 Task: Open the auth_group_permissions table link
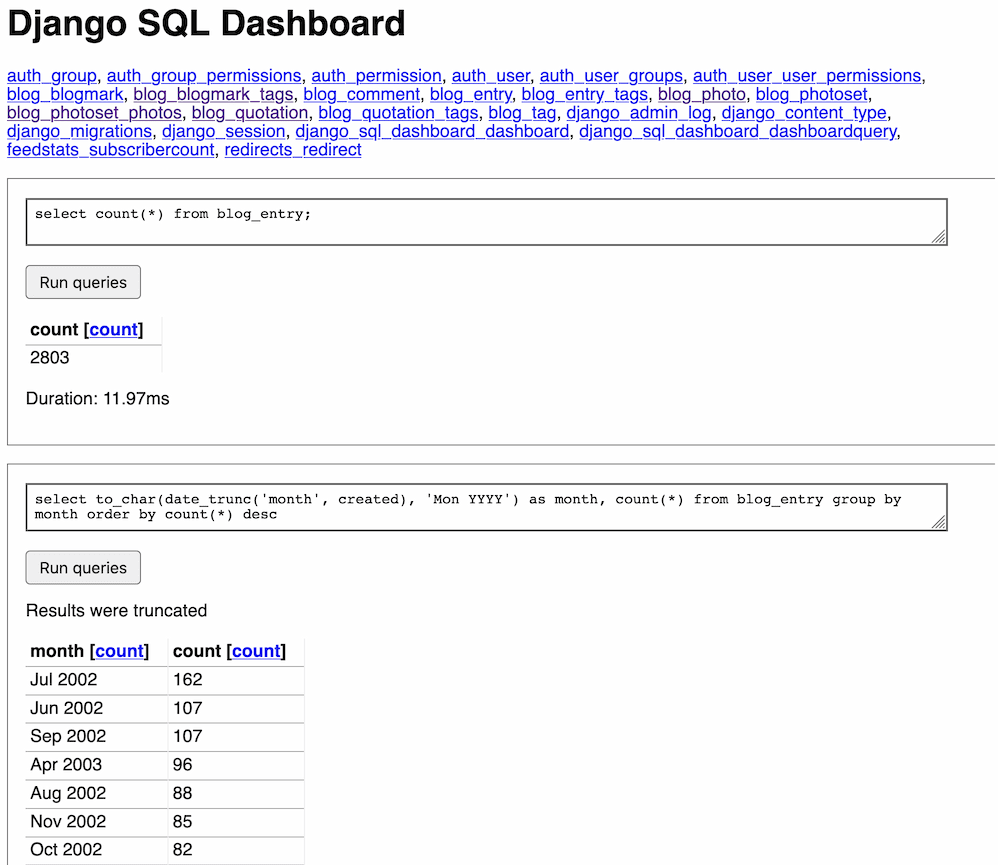(x=204, y=76)
